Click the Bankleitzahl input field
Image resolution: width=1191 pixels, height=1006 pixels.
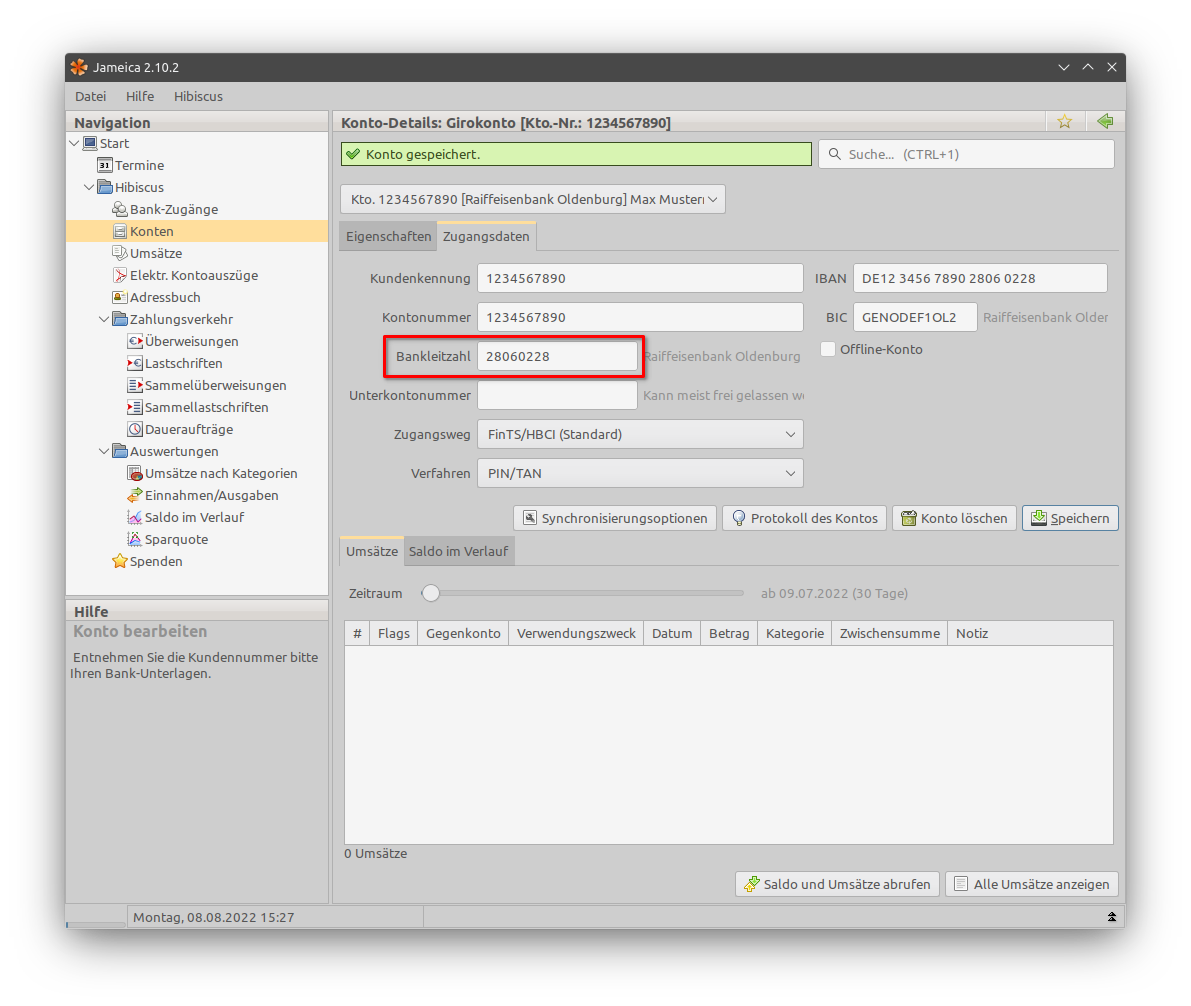(x=557, y=356)
